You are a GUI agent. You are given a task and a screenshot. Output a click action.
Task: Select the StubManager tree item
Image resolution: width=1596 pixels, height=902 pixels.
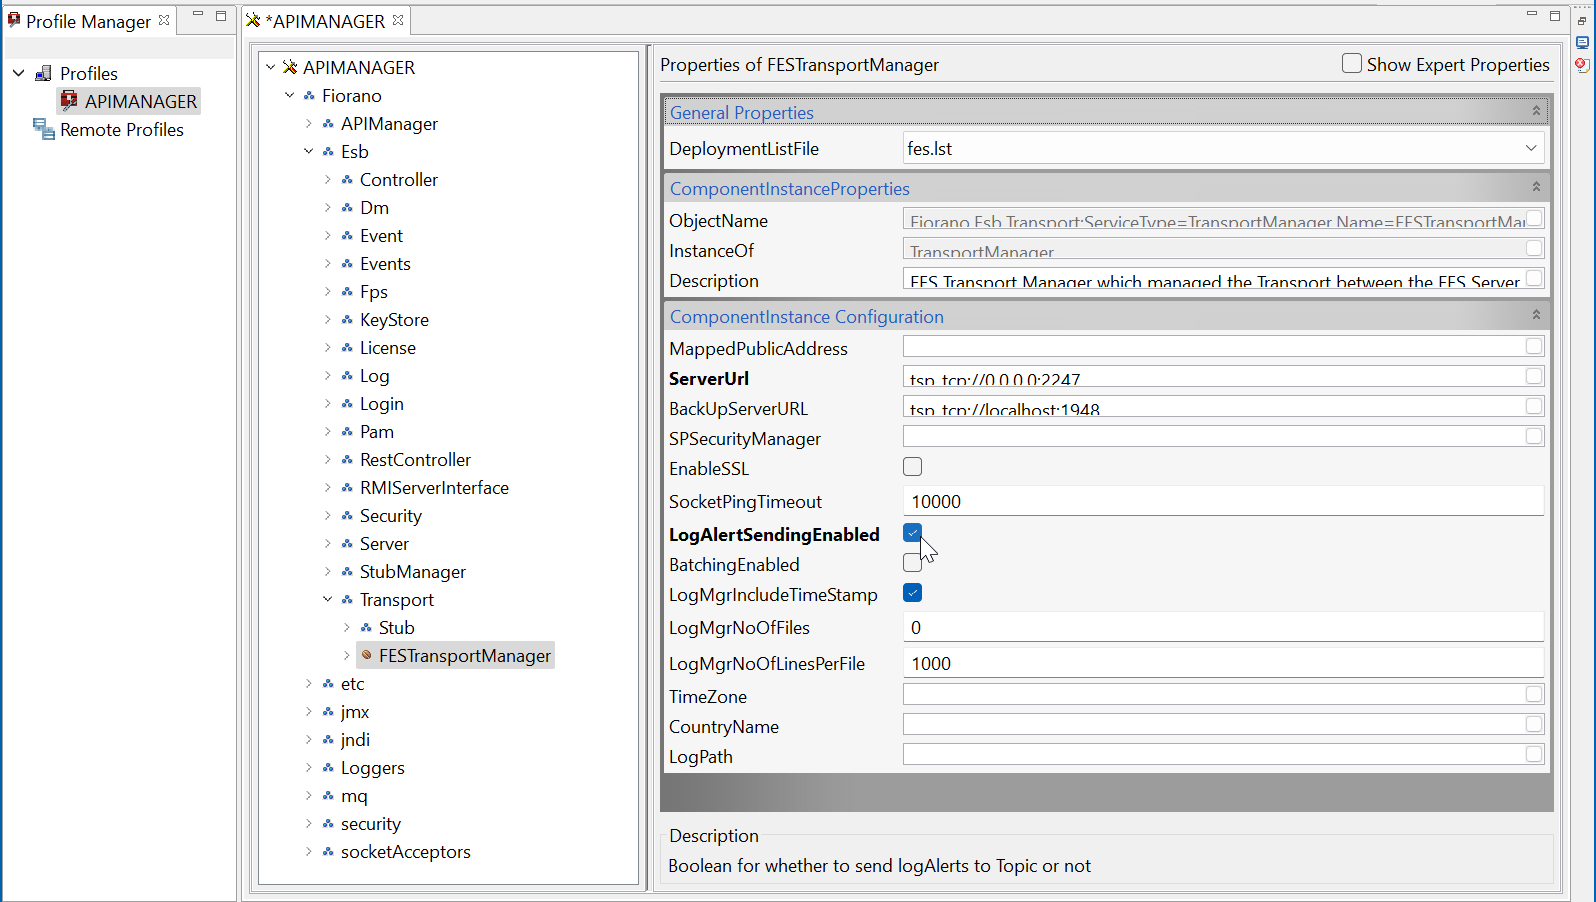pos(413,572)
